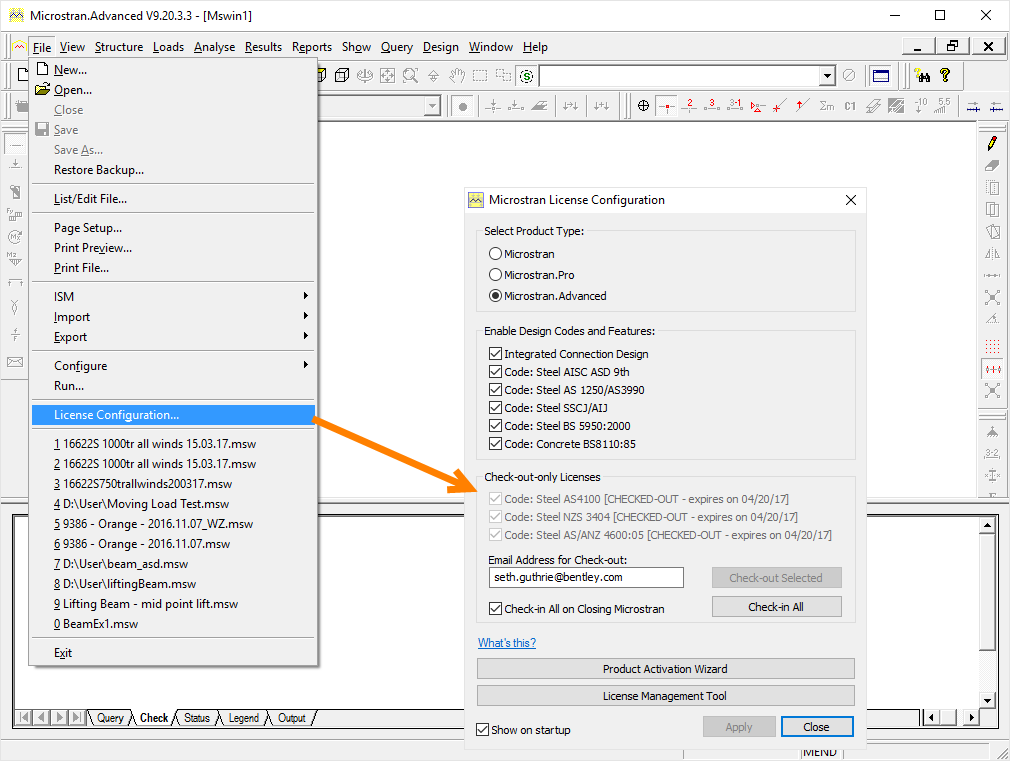Click the Mx torsion diagram icon
The image size is (1010, 761).
click(15, 236)
